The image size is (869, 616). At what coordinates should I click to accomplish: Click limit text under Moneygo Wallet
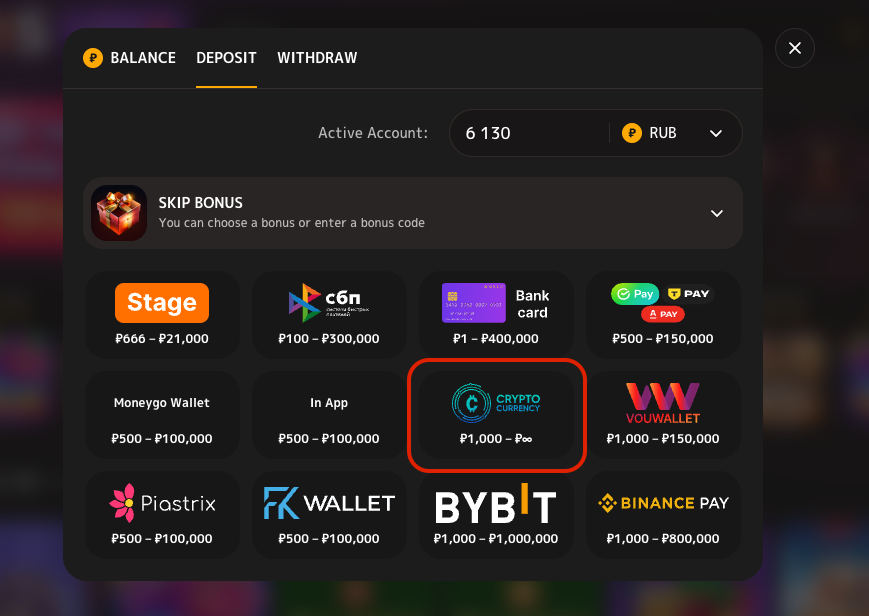click(x=162, y=439)
